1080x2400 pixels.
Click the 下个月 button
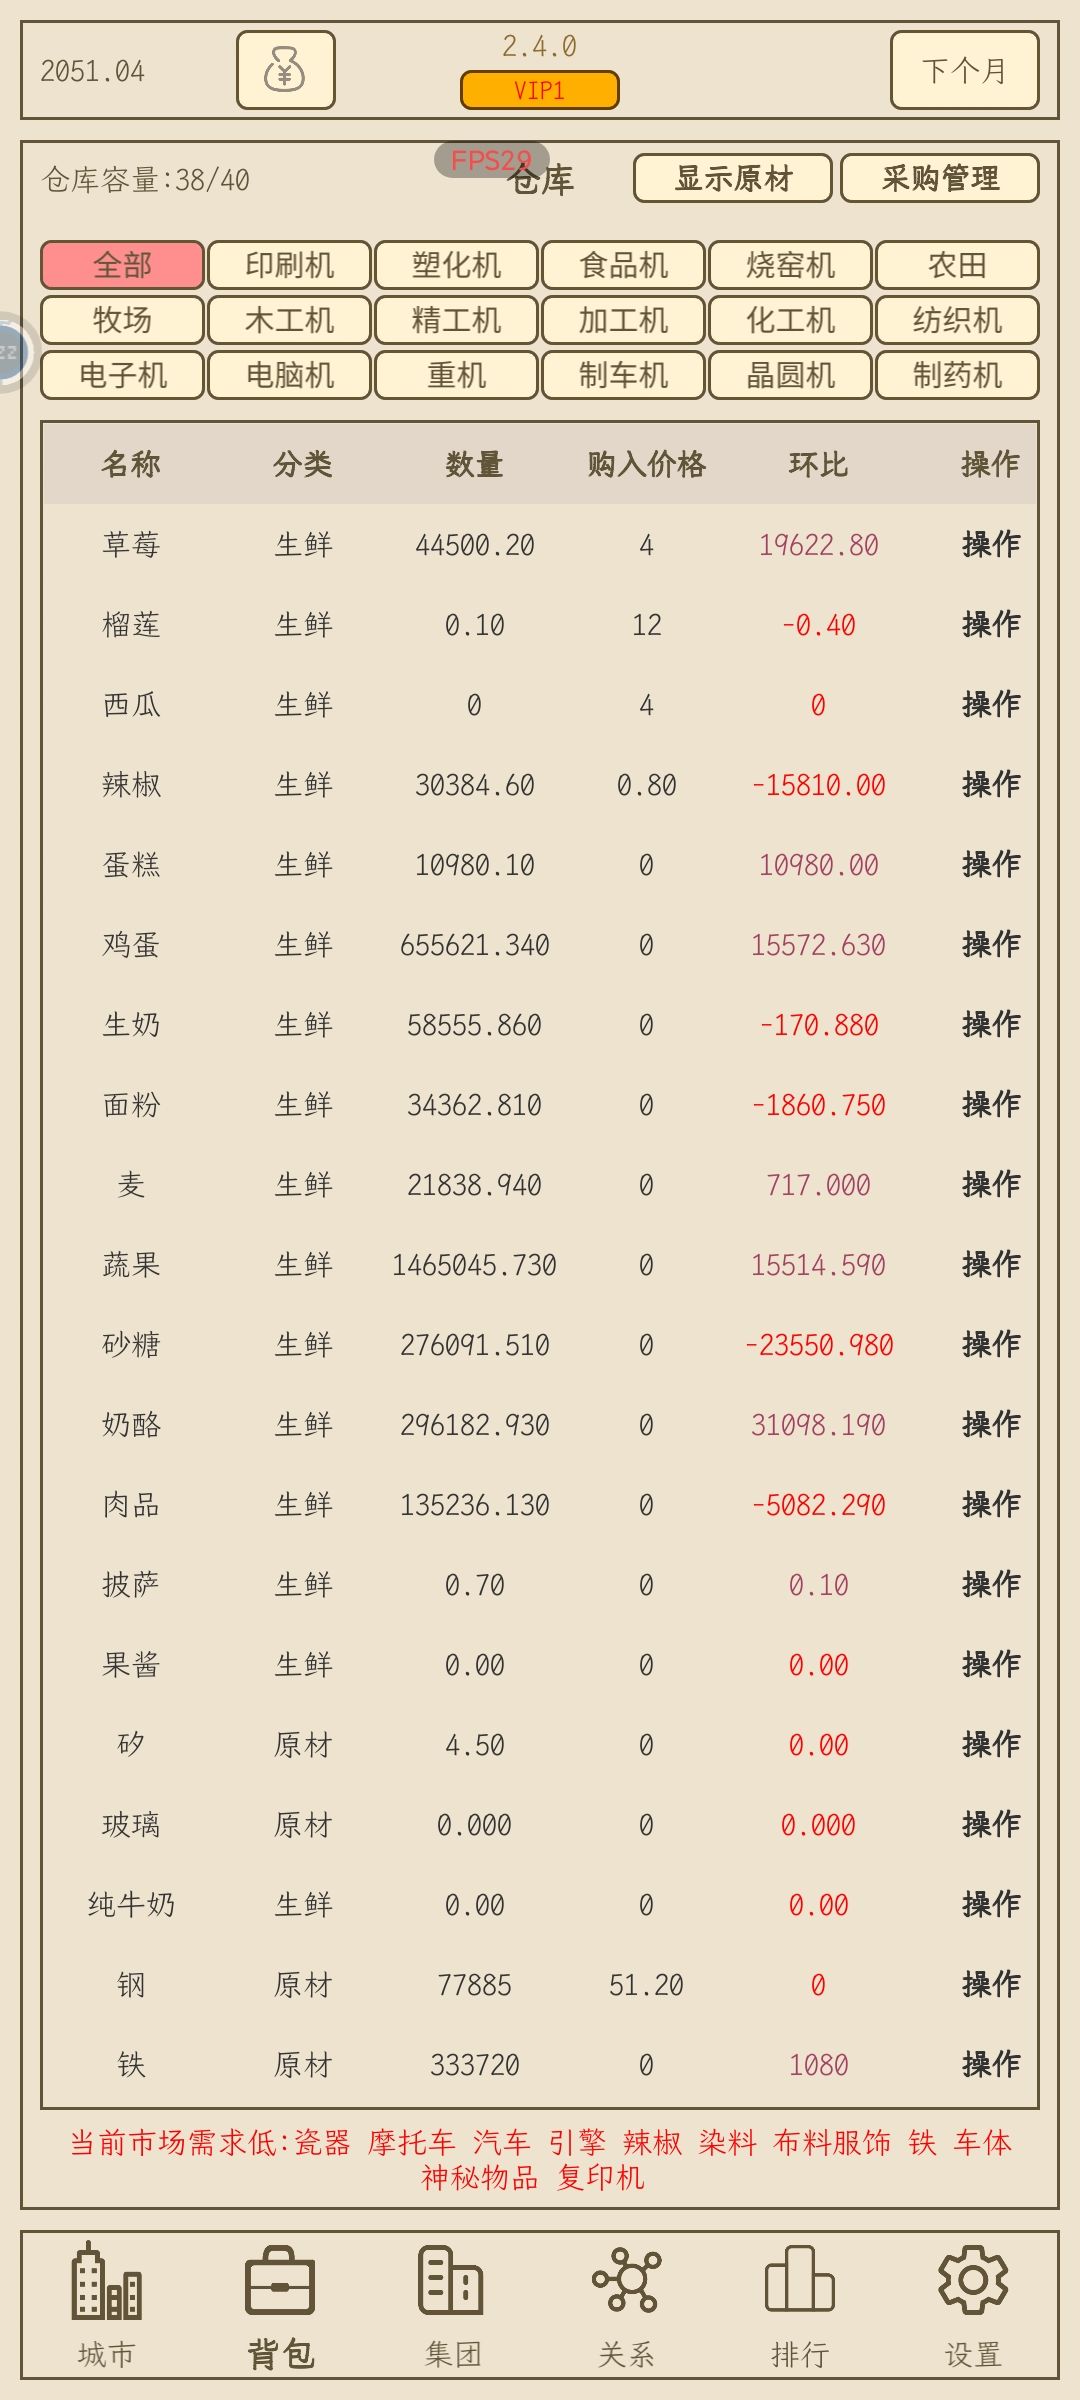click(964, 70)
